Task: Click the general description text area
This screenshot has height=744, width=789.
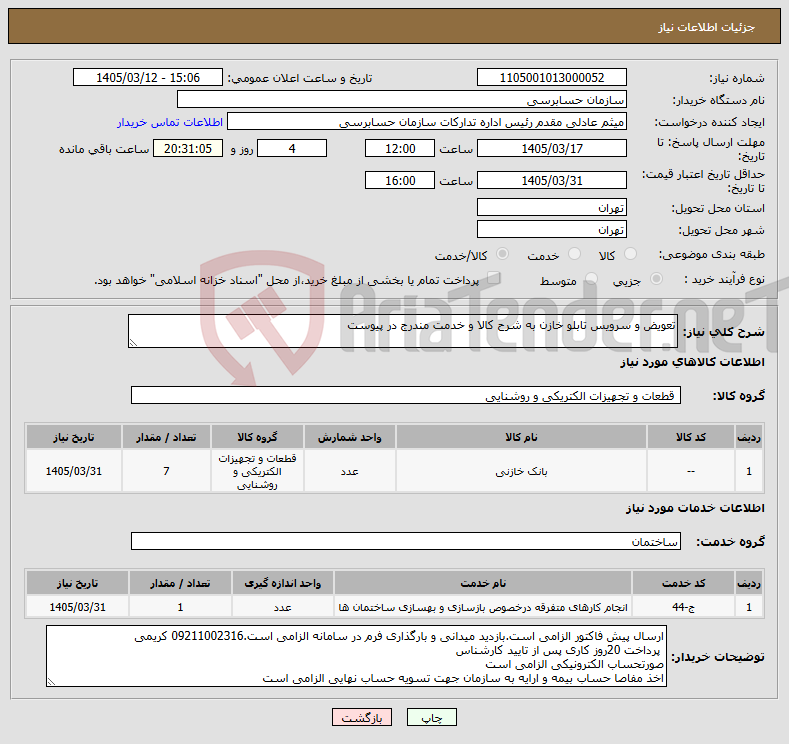Action: (403, 331)
